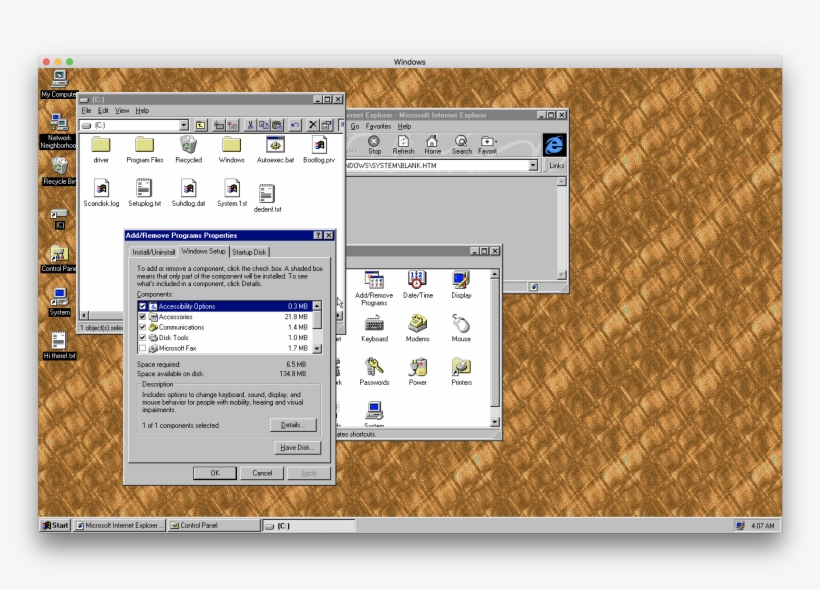
Task: Switch to the Install/Uninstall tab
Action: pyautogui.click(x=153, y=252)
